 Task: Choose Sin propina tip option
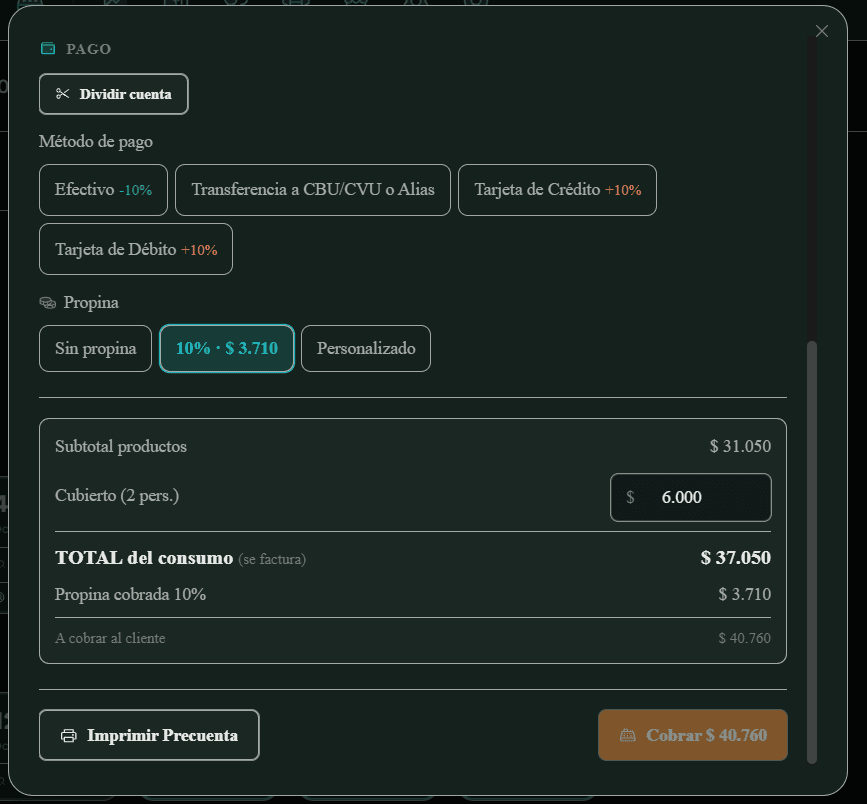click(x=96, y=348)
